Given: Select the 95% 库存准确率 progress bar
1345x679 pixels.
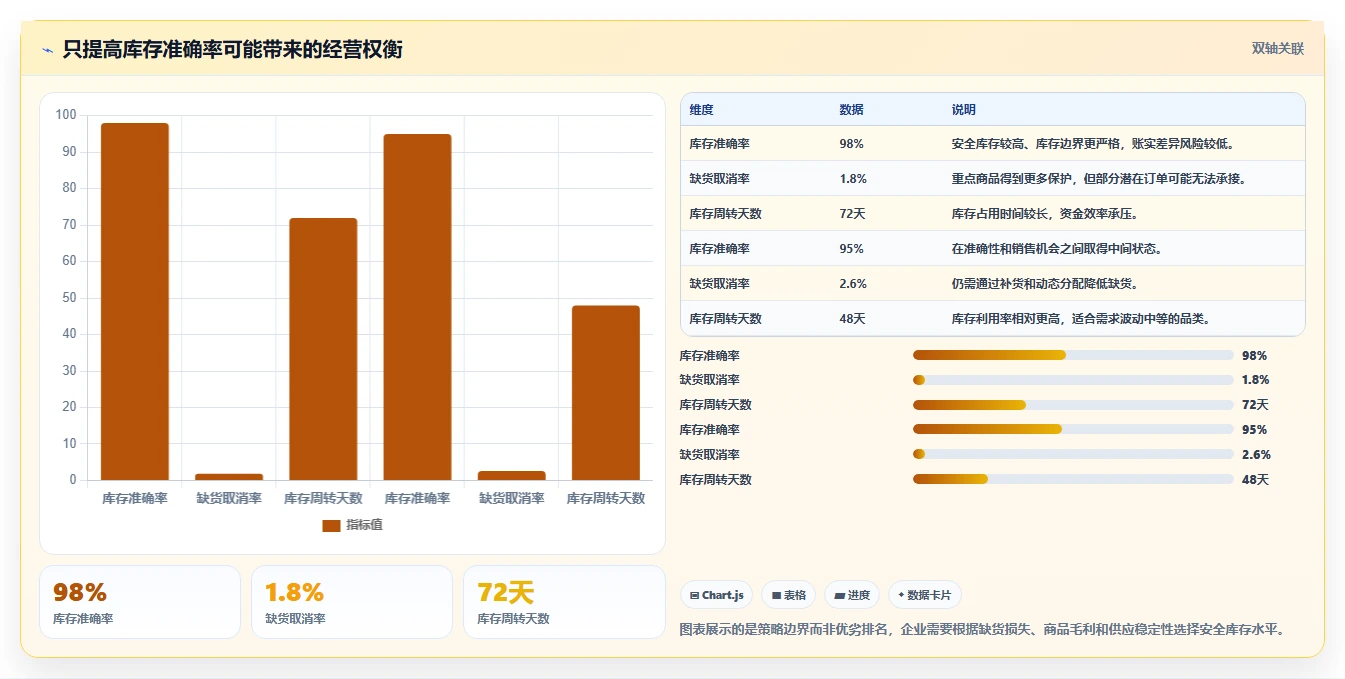Looking at the screenshot, I should tap(1073, 429).
